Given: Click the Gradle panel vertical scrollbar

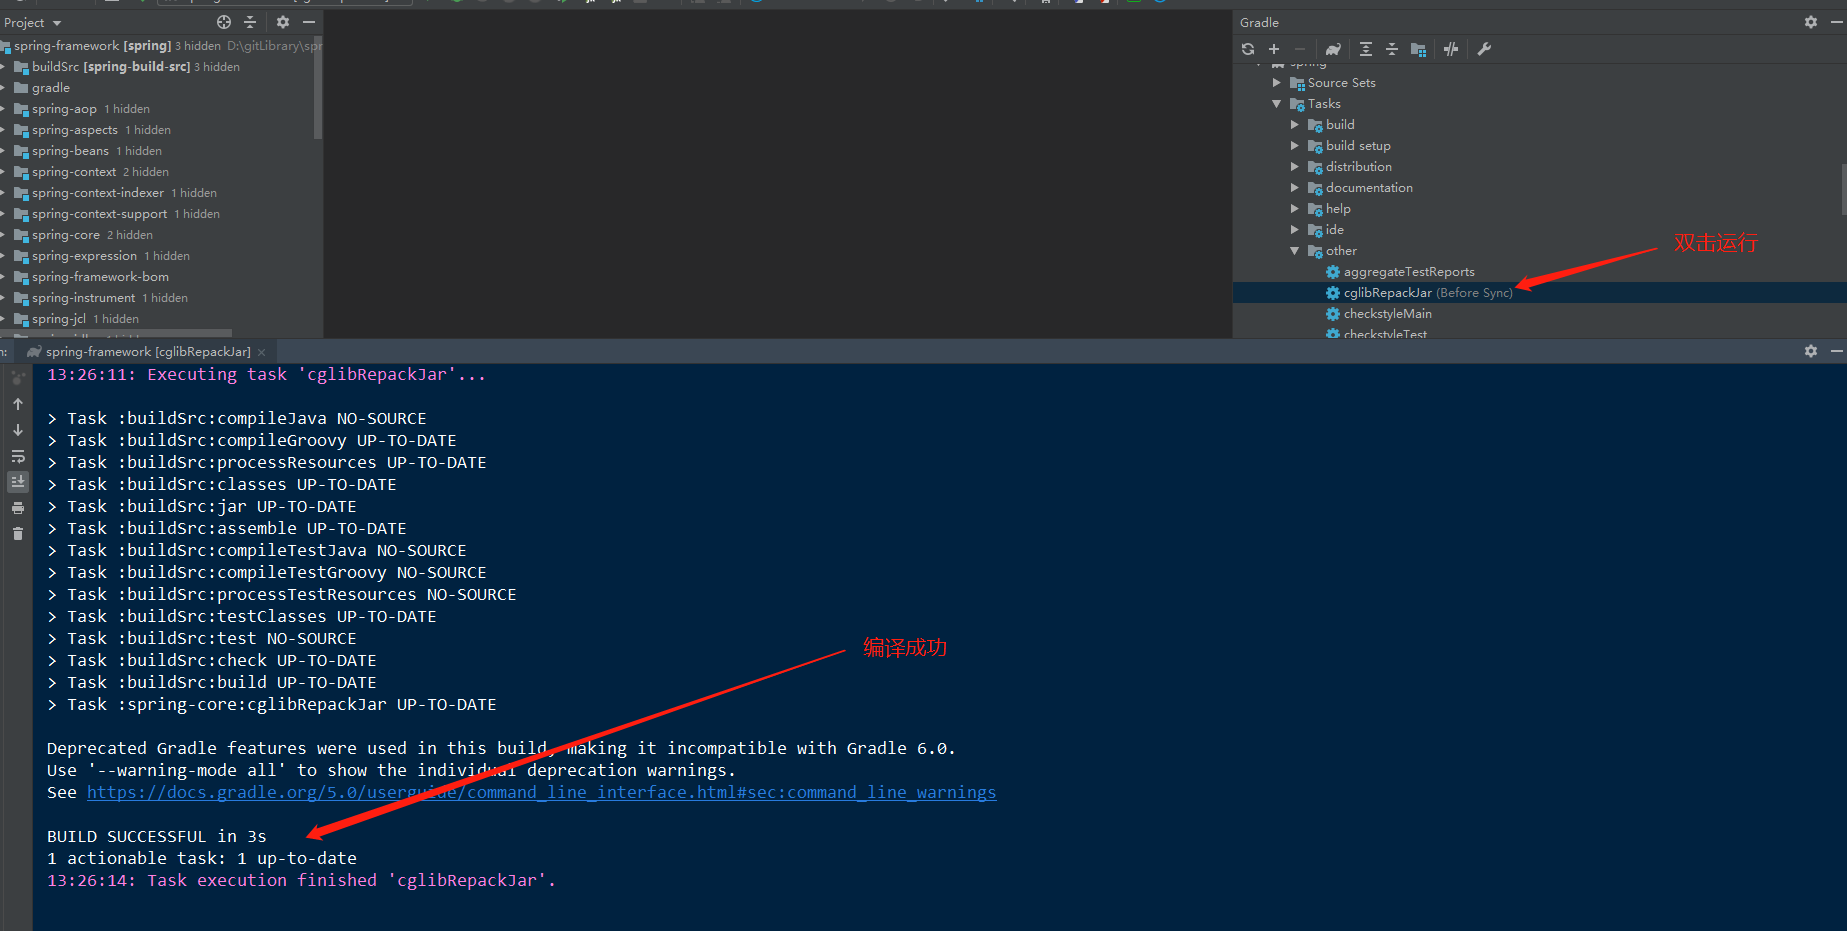Looking at the screenshot, I should [x=1843, y=190].
